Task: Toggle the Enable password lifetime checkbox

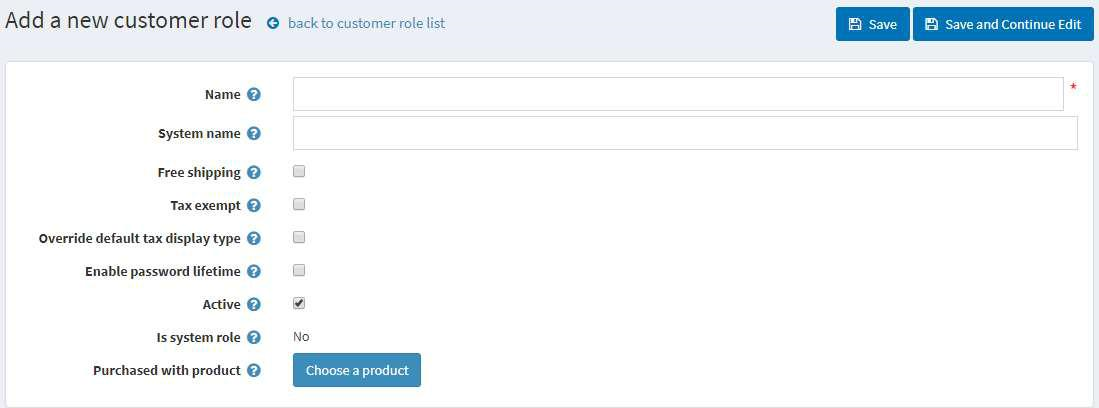Action: click(299, 270)
